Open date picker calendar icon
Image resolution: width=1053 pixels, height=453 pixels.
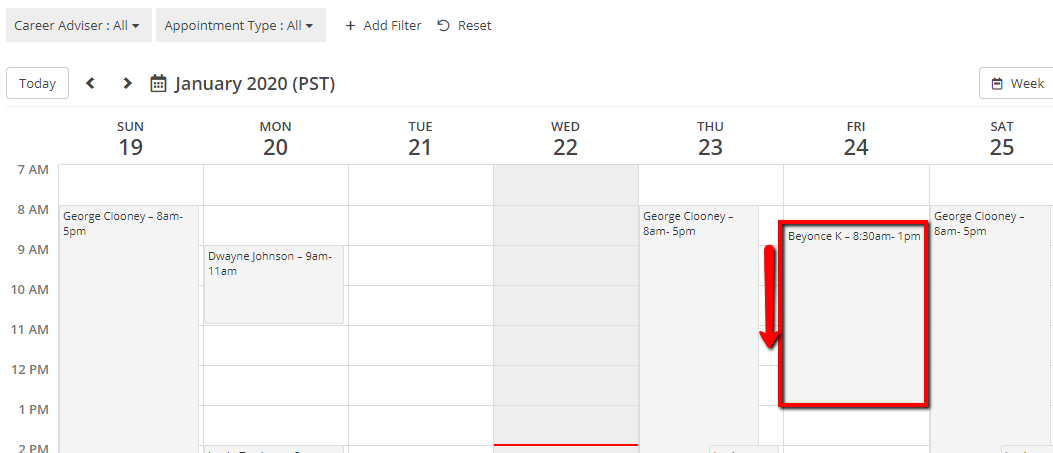(158, 84)
